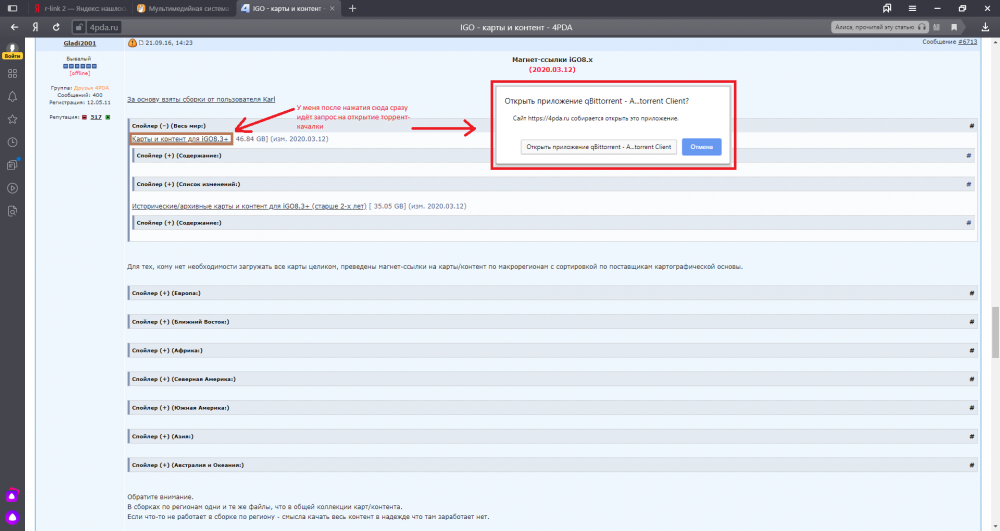Lower reputation with the red minus icon
The image size is (1000, 531).
pyautogui.click(x=84, y=117)
